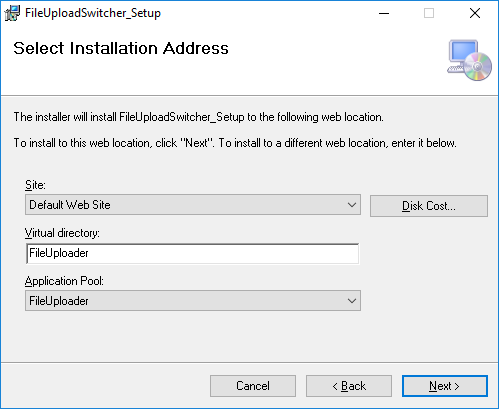Viewport: 499px width, 409px height.
Task: Minimize the FileUploadSwitcher_Setup window
Action: 384,13
